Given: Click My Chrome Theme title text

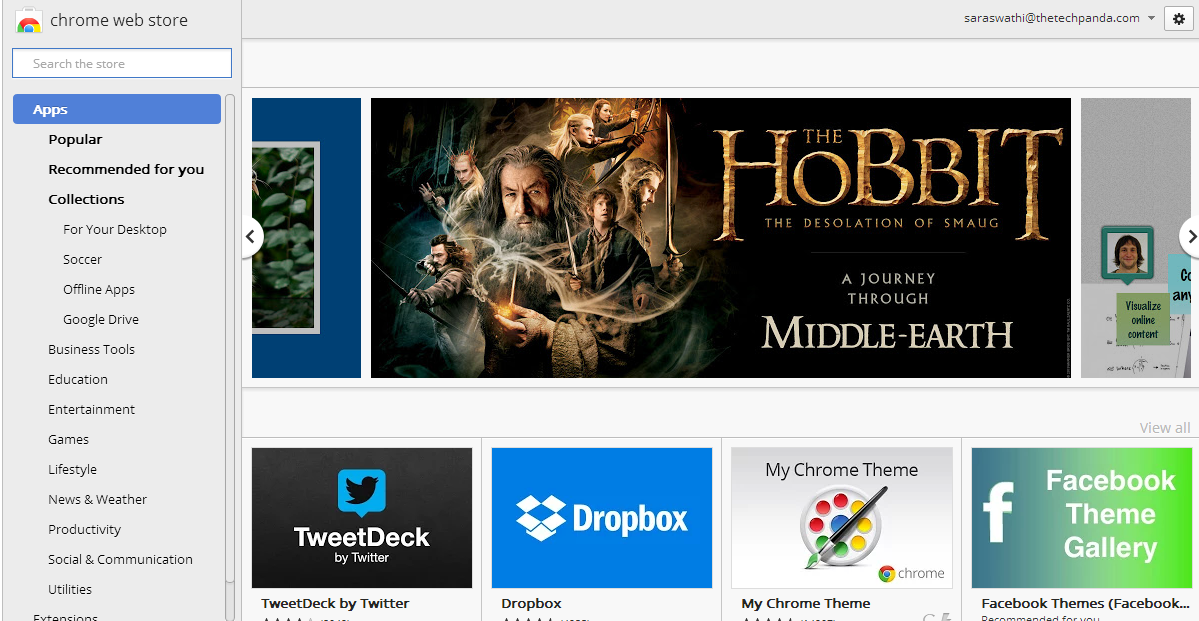Looking at the screenshot, I should click(x=806, y=603).
